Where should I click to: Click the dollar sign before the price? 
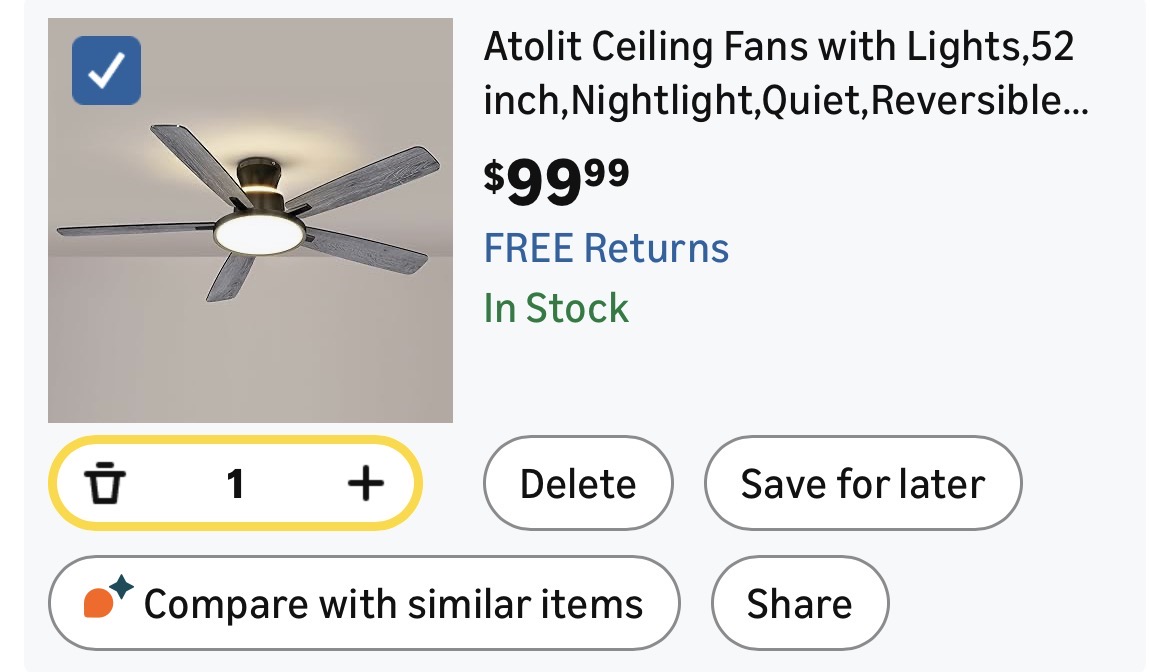coord(494,177)
